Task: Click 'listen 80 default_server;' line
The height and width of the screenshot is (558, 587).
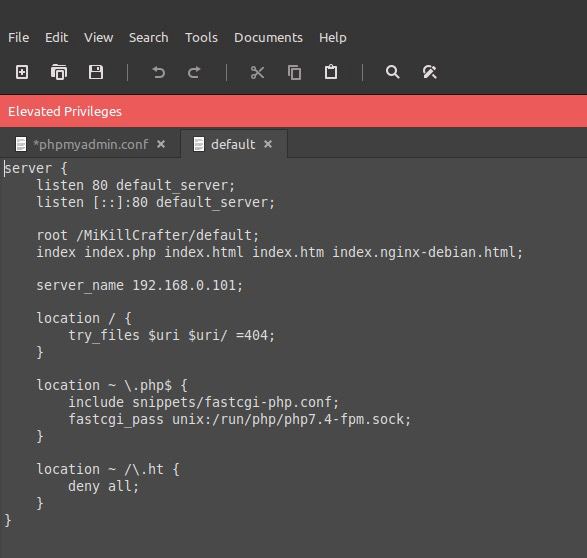Action: click(136, 185)
